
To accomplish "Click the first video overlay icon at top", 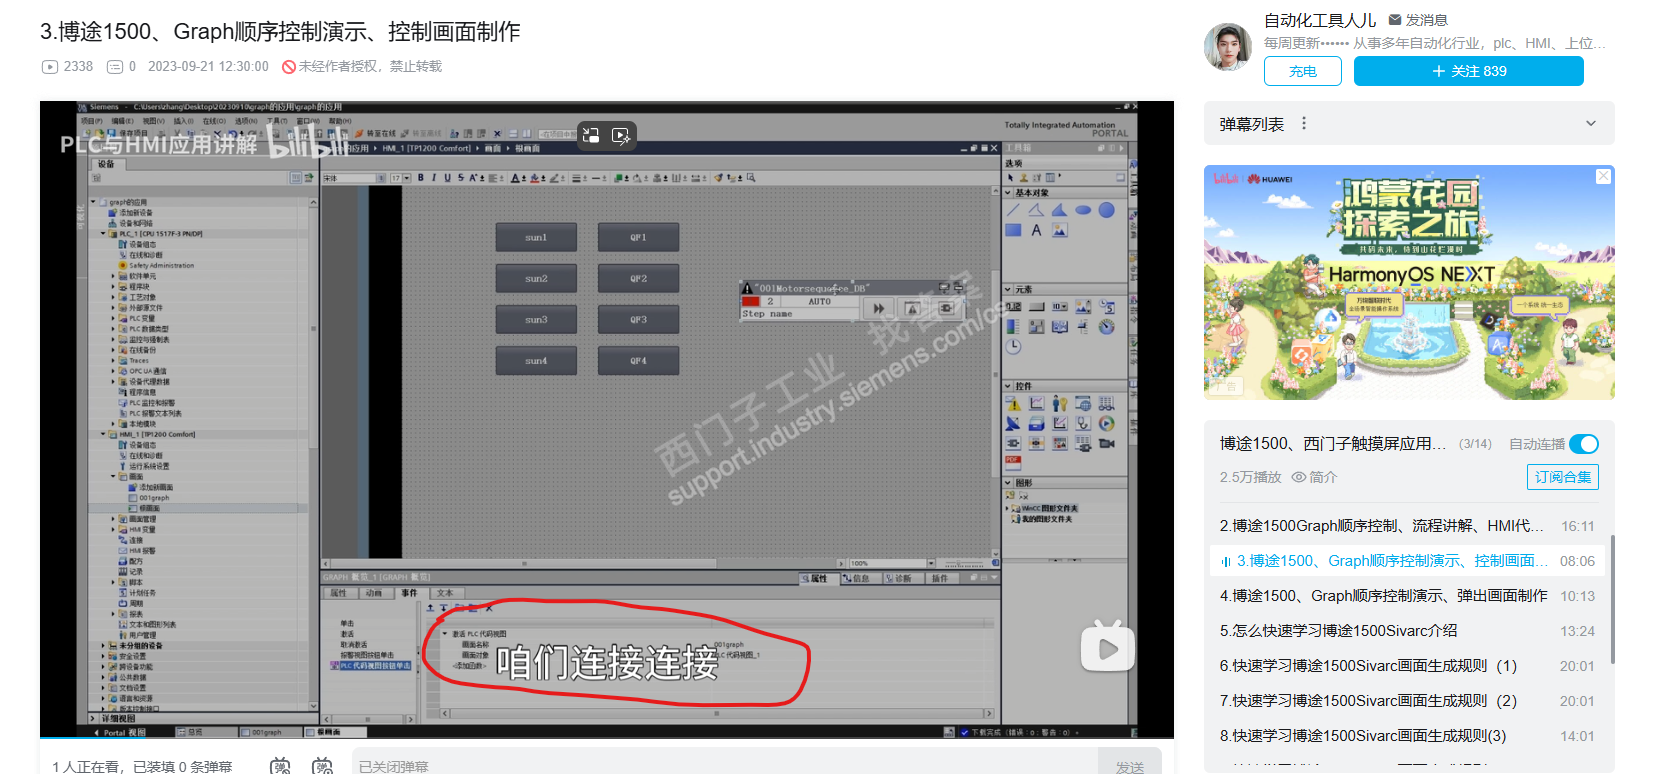I will pos(591,135).
